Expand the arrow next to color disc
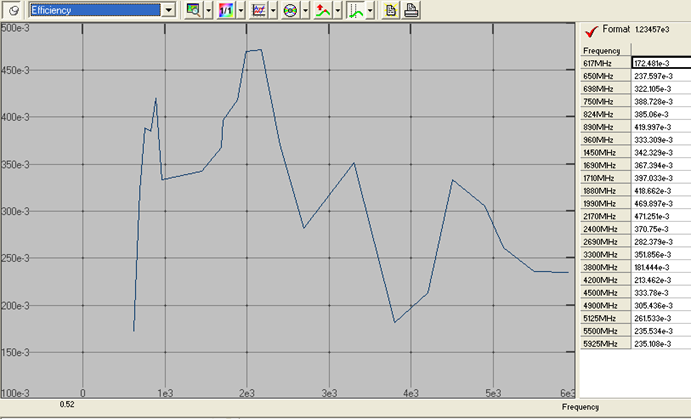The width and height of the screenshot is (691, 419). pyautogui.click(x=305, y=10)
